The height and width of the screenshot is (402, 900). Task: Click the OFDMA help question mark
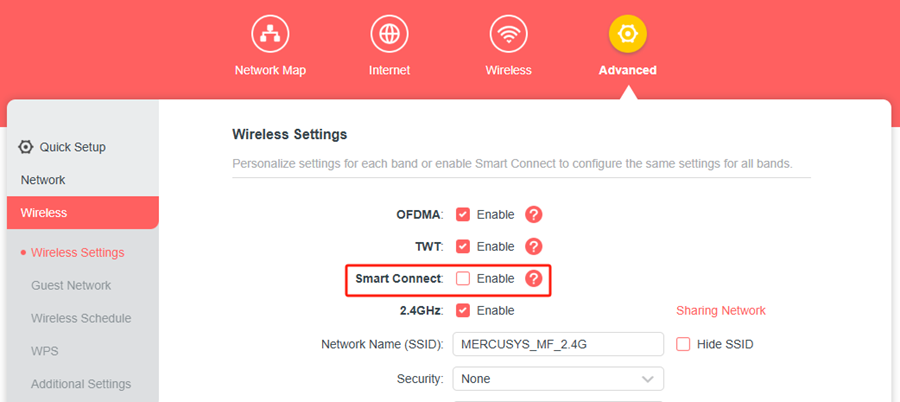click(x=534, y=214)
